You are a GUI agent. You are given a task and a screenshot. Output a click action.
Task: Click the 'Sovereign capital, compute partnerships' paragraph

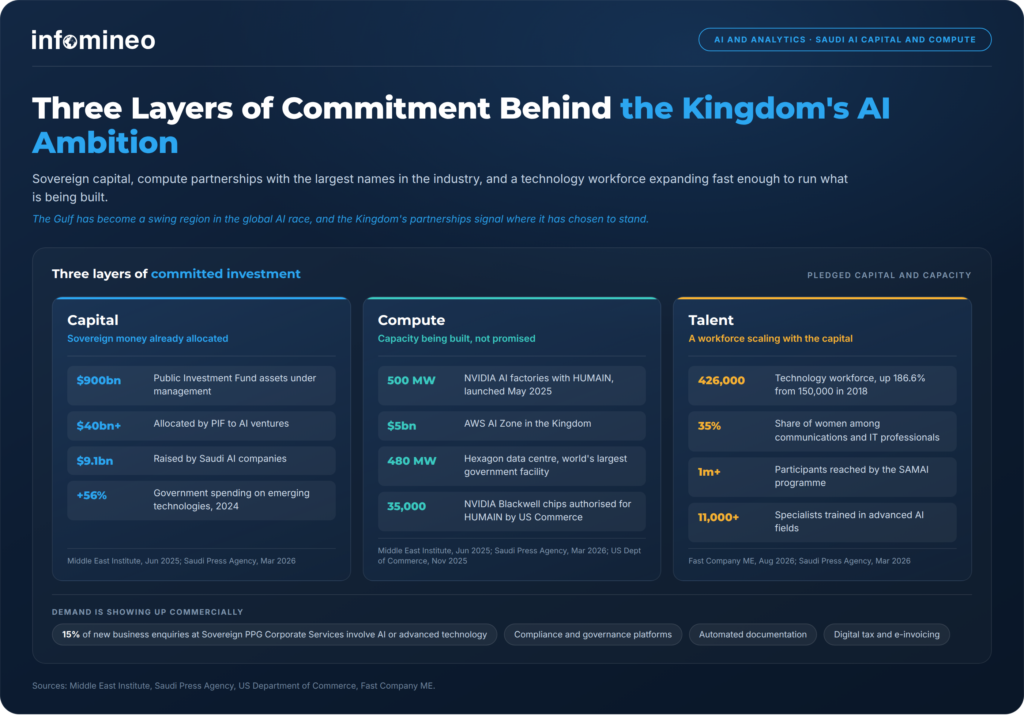(440, 187)
